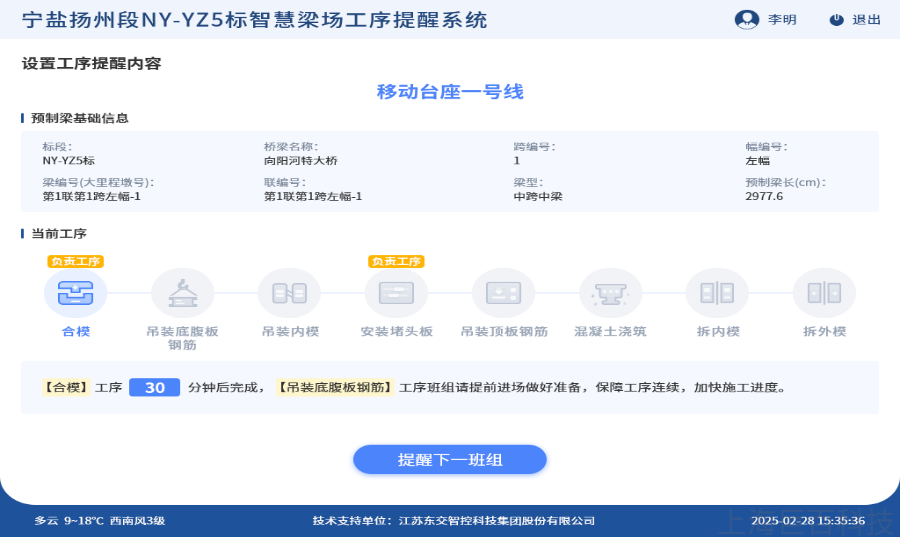The height and width of the screenshot is (538, 900).
Task: Click the 退出 logout link
Action: click(x=866, y=20)
